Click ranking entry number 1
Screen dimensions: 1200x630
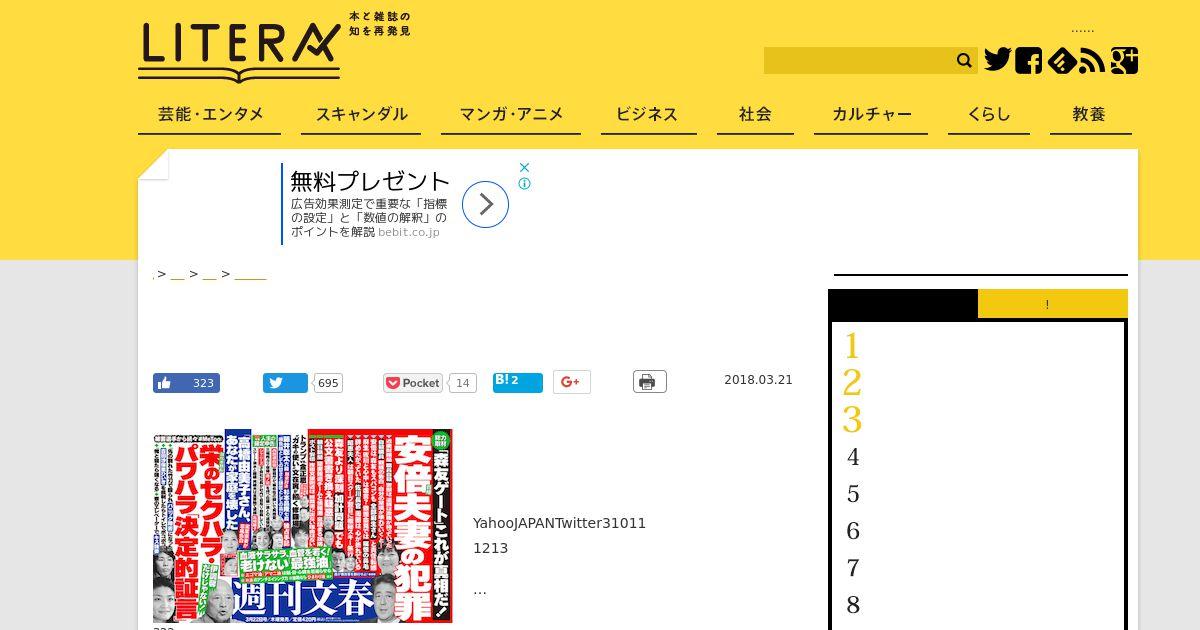click(x=852, y=347)
